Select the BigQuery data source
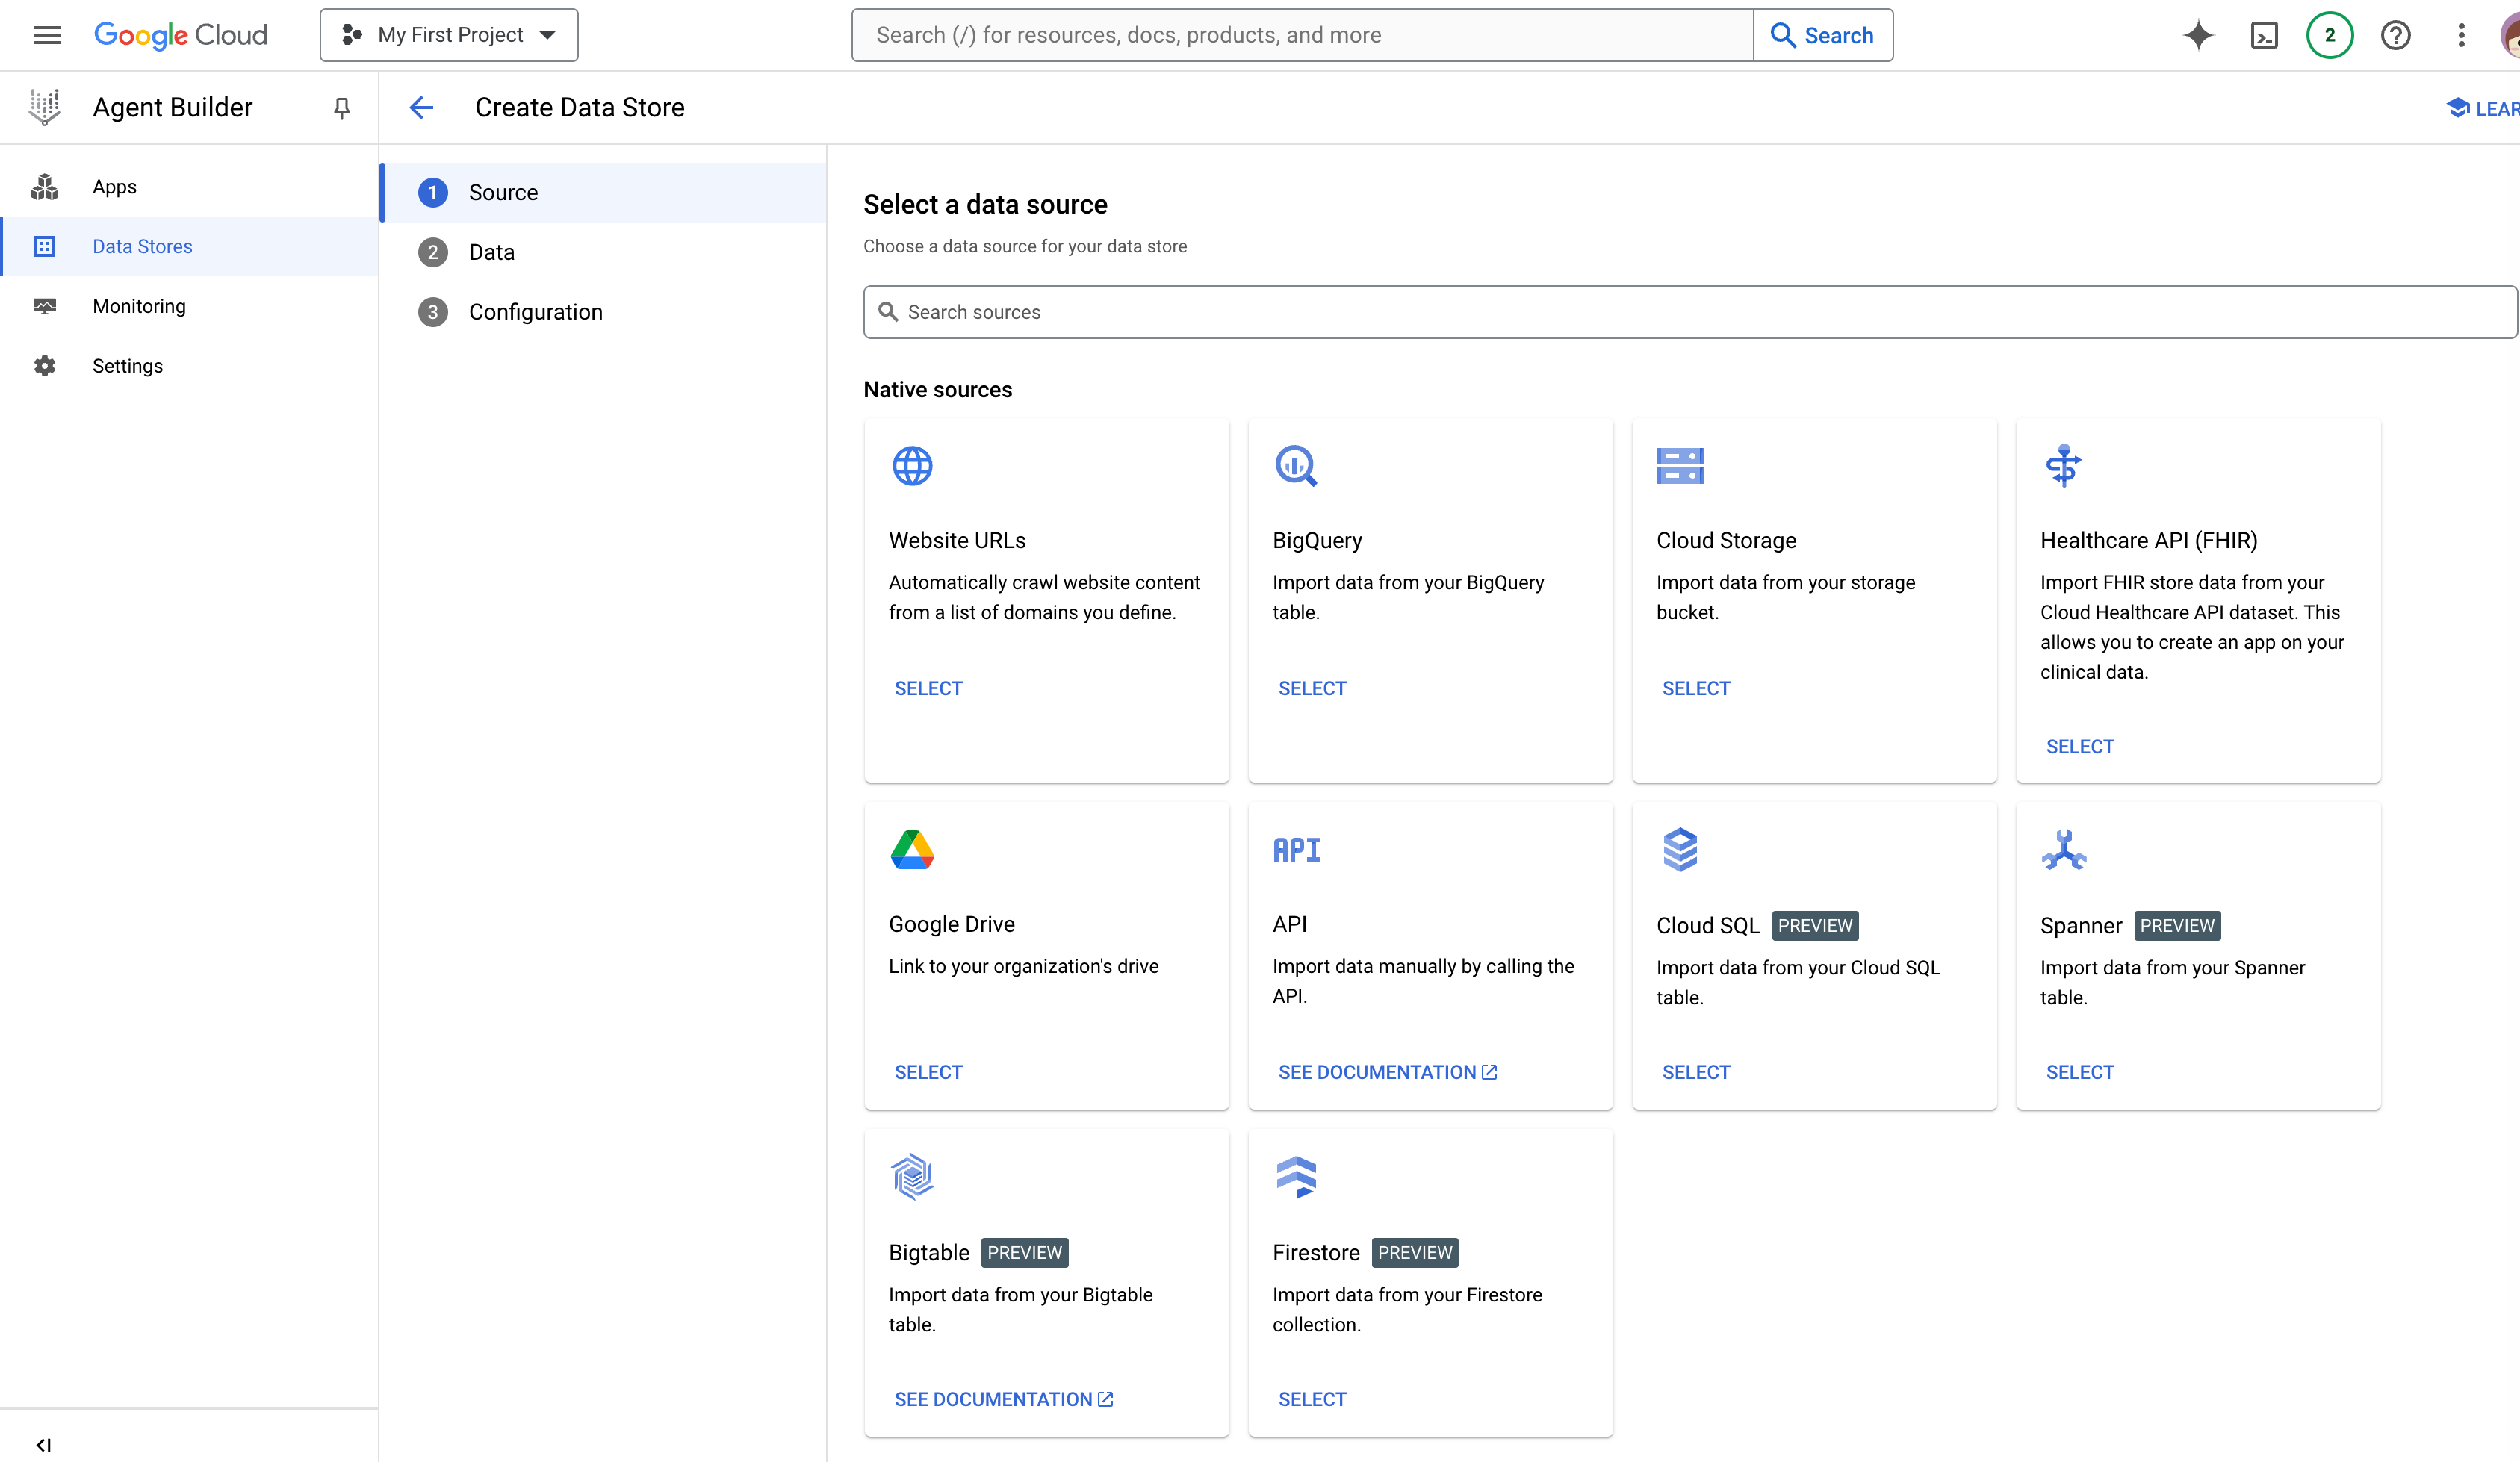This screenshot has height=1462, width=2520. coord(1311,688)
